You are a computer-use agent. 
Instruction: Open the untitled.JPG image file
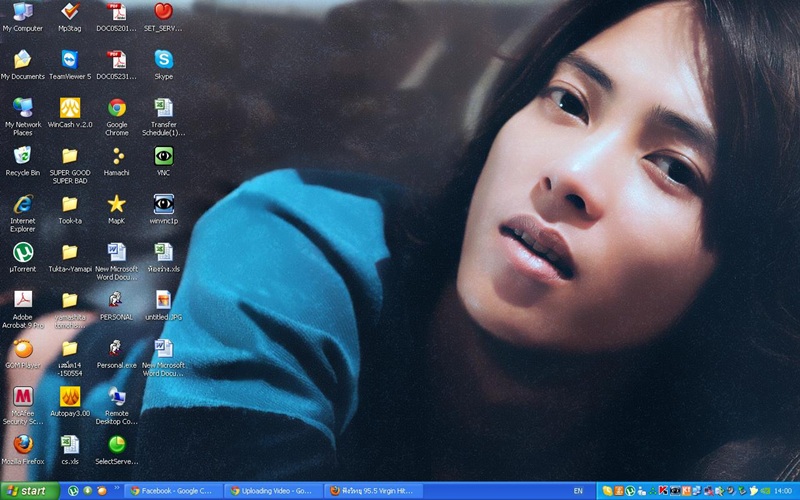coord(163,306)
